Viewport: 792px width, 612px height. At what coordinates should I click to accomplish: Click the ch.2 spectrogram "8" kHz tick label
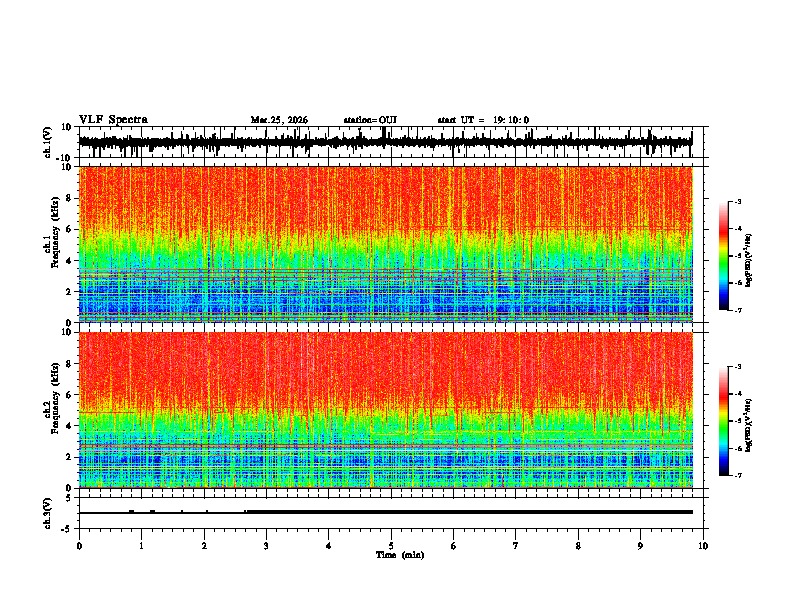click(69, 364)
